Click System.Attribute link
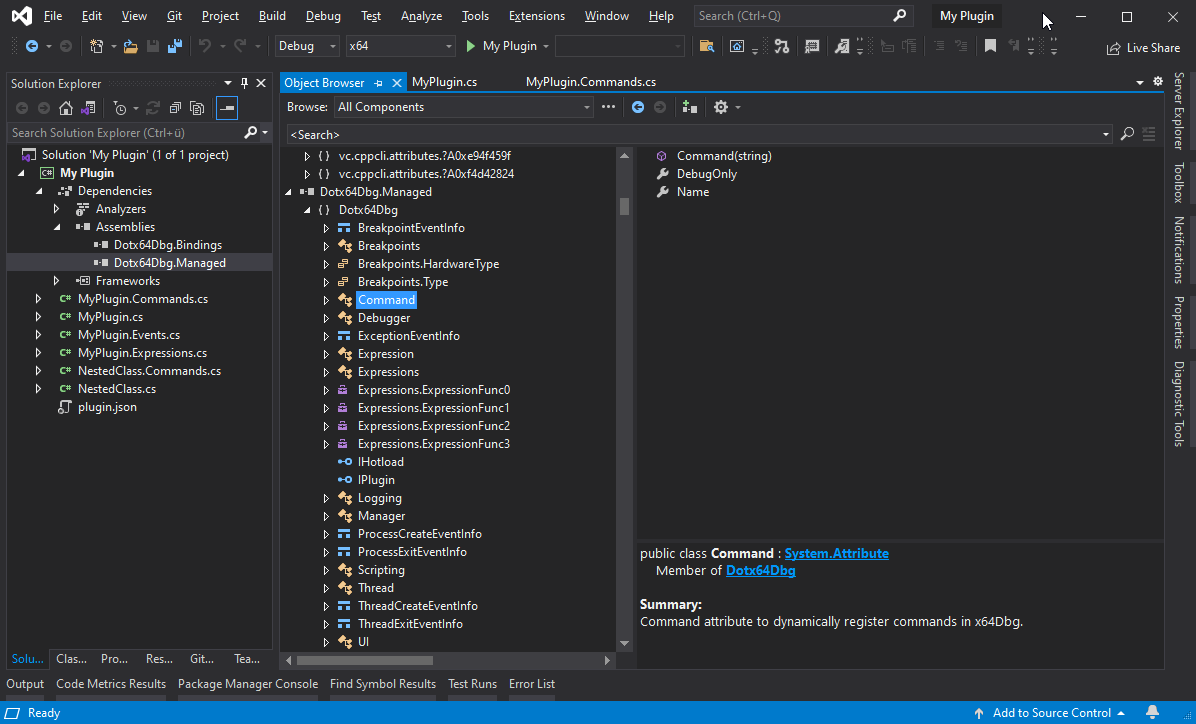1196x724 pixels. pos(837,554)
